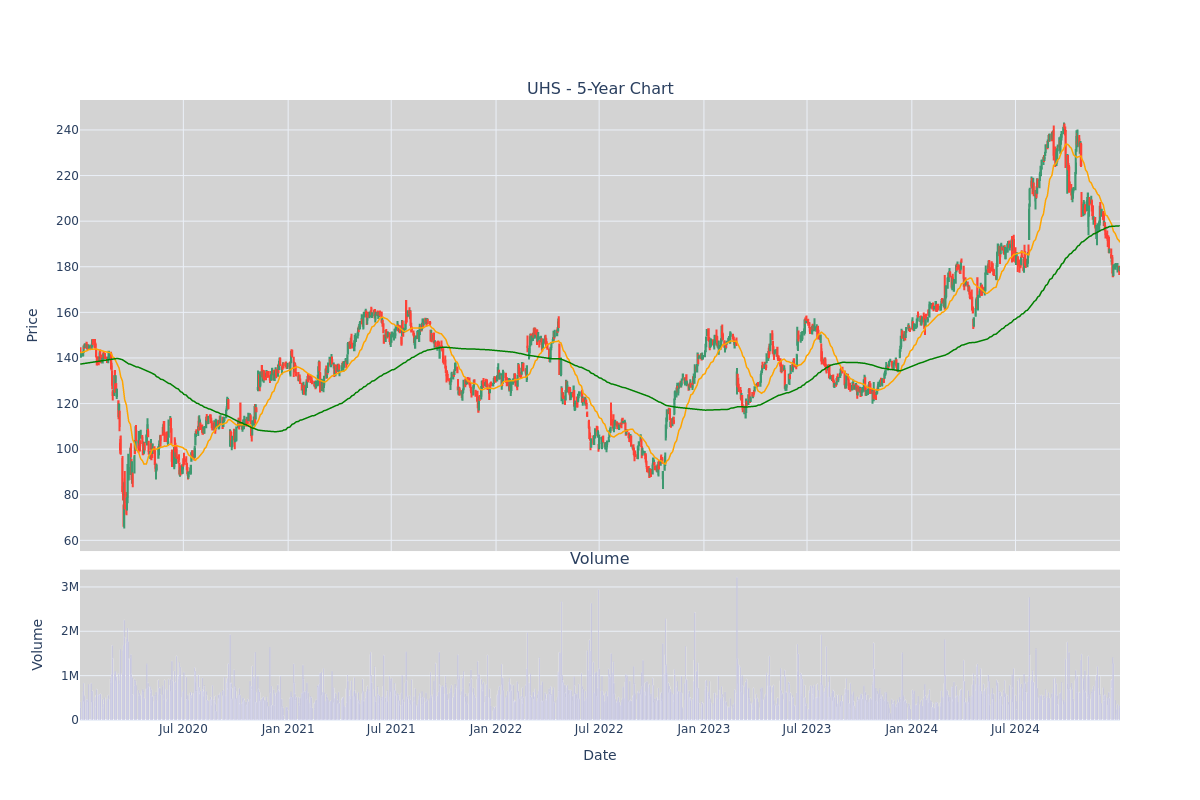
Task: Click the tallest volume bar above 3M
Action: 737,647
